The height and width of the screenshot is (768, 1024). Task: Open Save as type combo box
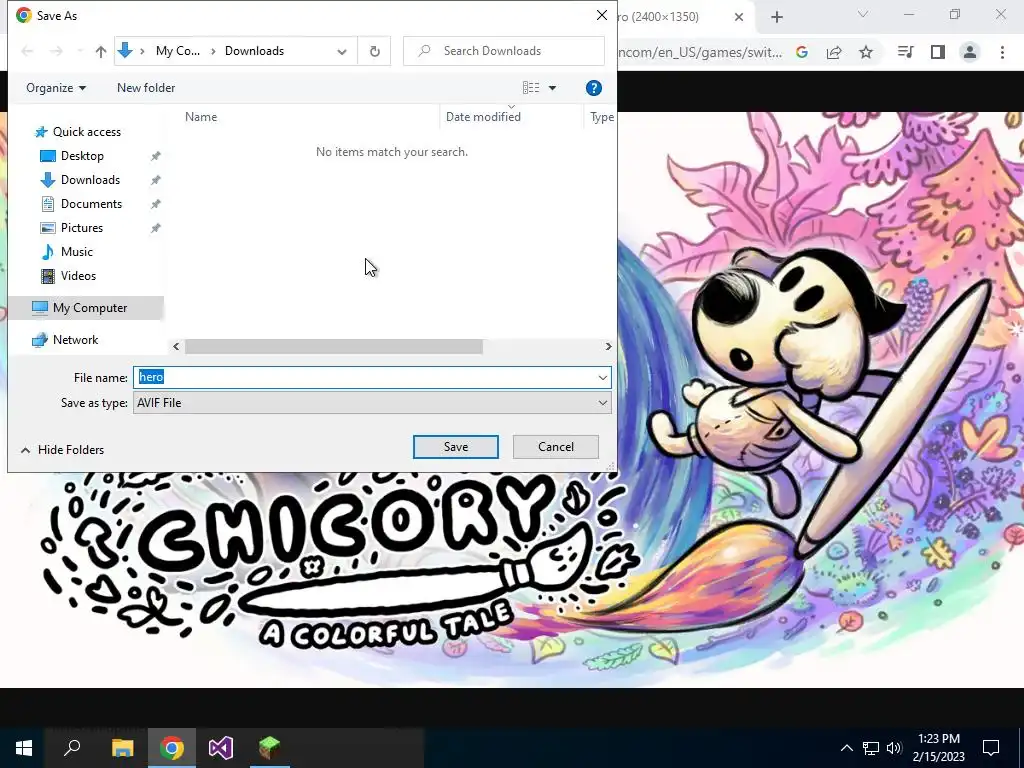point(372,403)
